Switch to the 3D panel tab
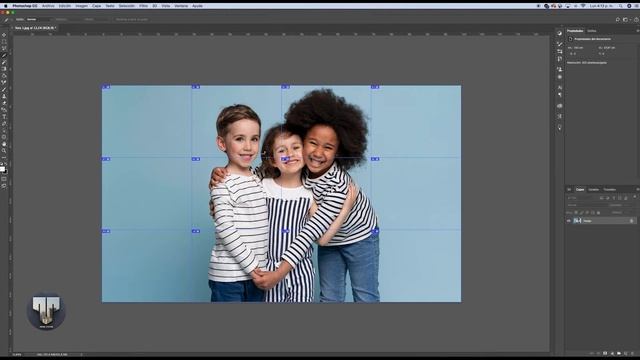640x360 pixels. tap(569, 190)
